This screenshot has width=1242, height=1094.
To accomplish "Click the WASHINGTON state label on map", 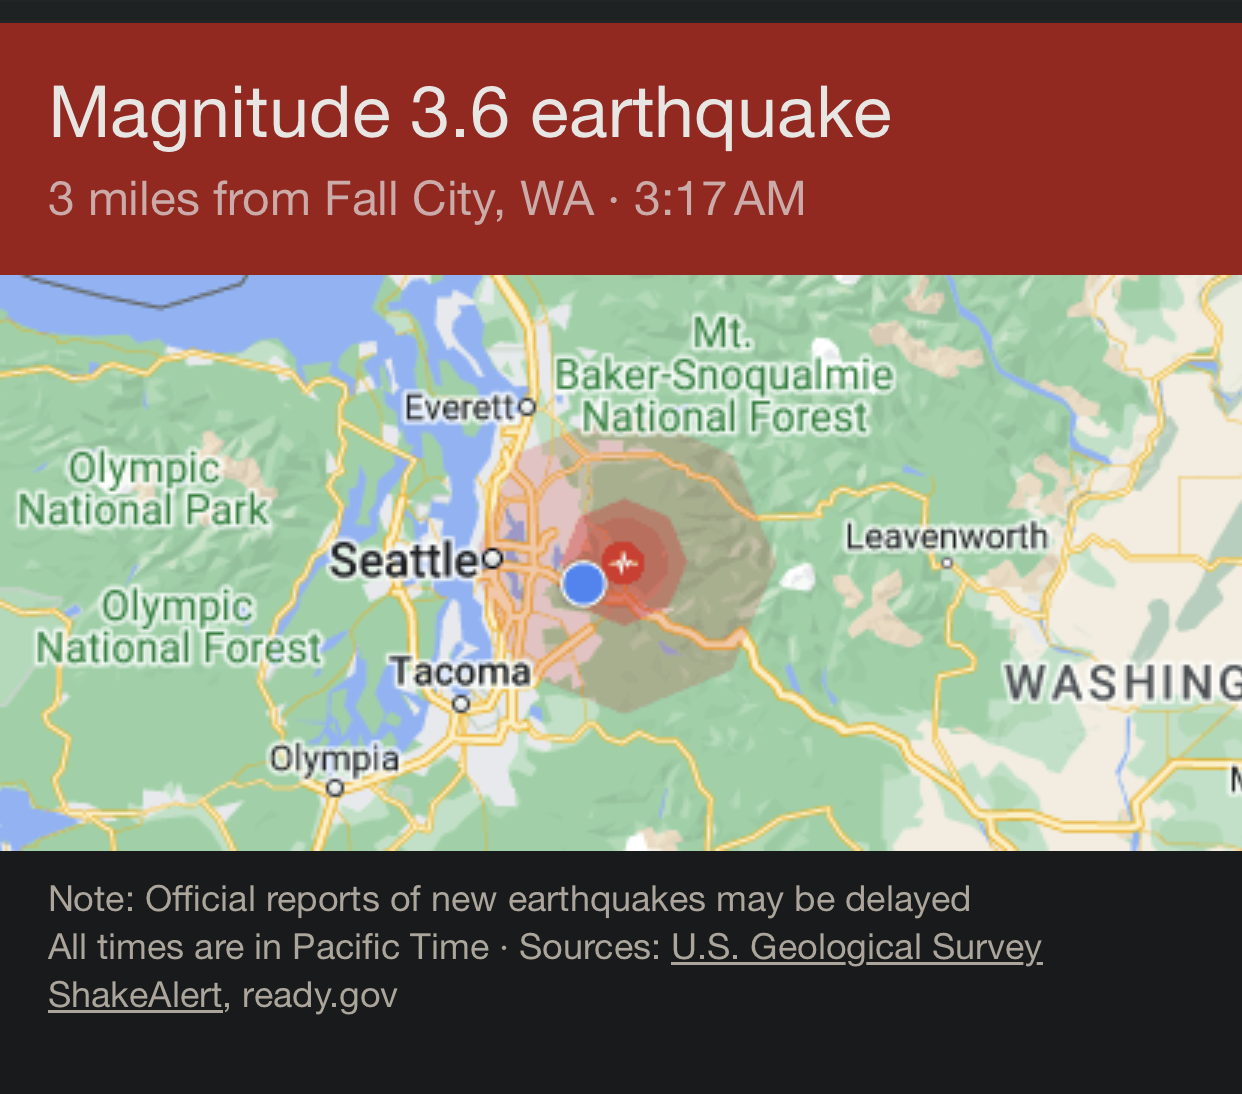I will pyautogui.click(x=1122, y=683).
